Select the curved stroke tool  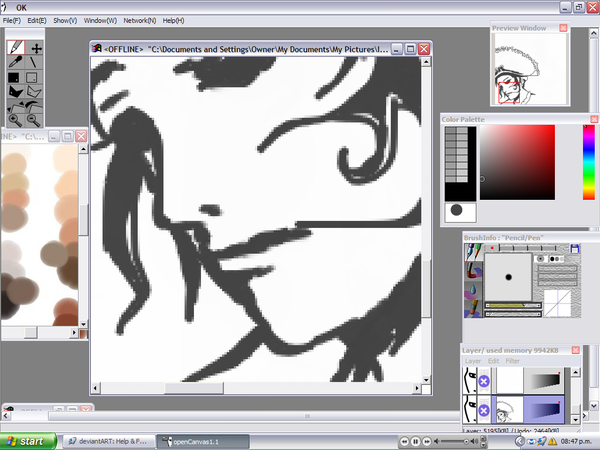[34, 106]
